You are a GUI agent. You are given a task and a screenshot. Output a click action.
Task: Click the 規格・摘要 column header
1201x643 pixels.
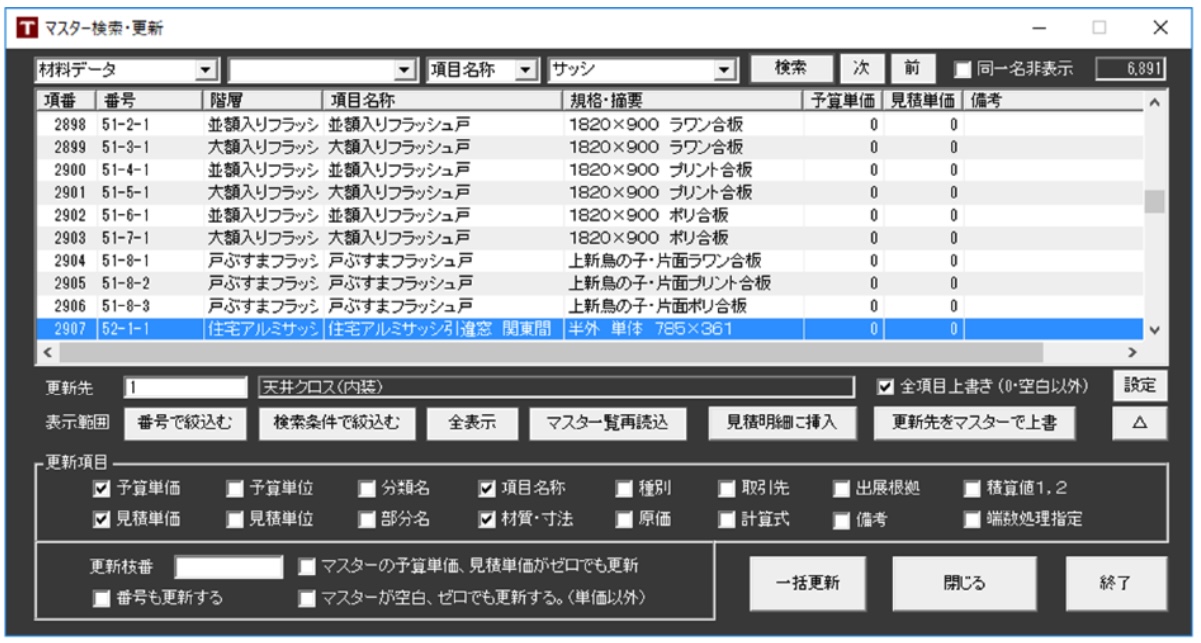click(x=682, y=100)
